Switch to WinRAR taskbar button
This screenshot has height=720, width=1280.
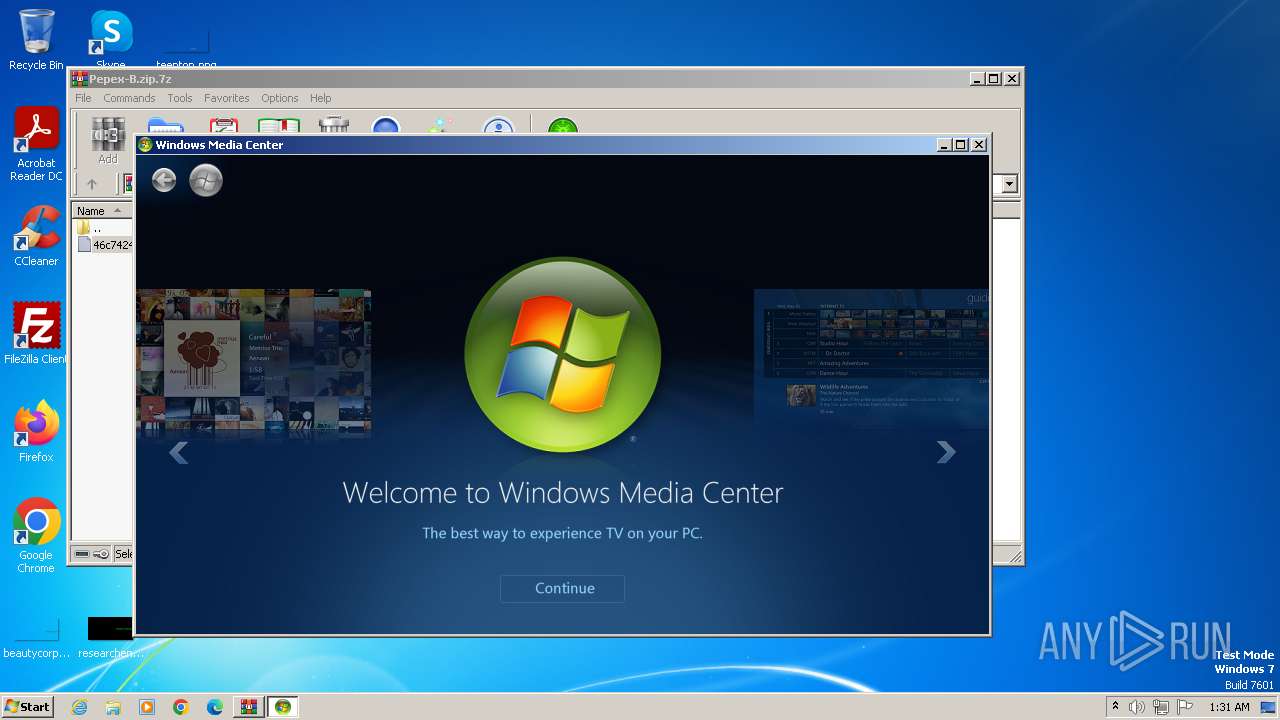(248, 707)
